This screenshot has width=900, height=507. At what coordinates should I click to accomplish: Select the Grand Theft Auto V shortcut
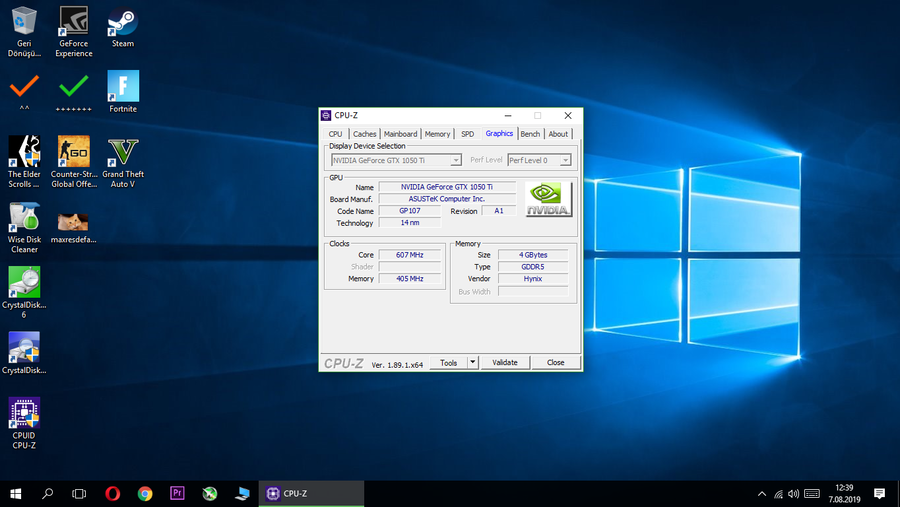coord(123,152)
